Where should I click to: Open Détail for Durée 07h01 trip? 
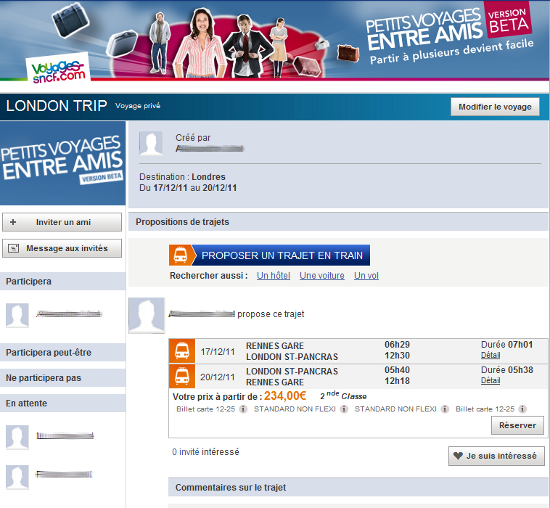(x=490, y=355)
